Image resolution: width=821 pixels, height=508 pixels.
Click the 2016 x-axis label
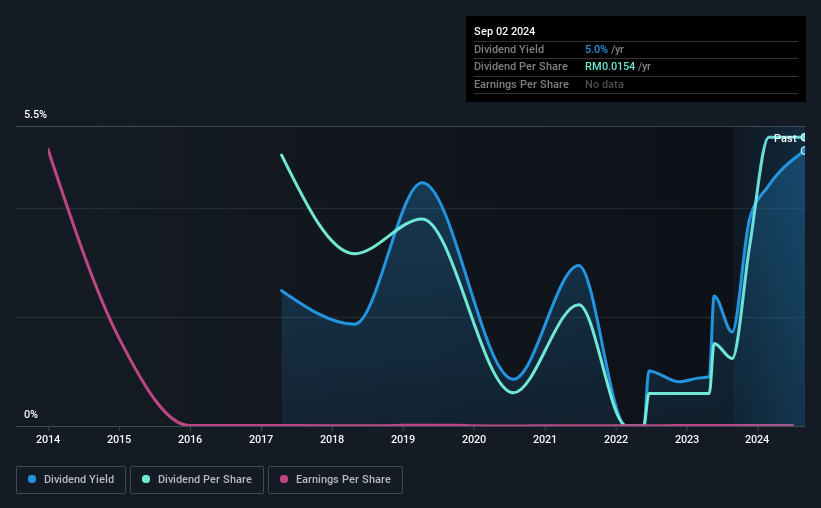[x=190, y=439]
